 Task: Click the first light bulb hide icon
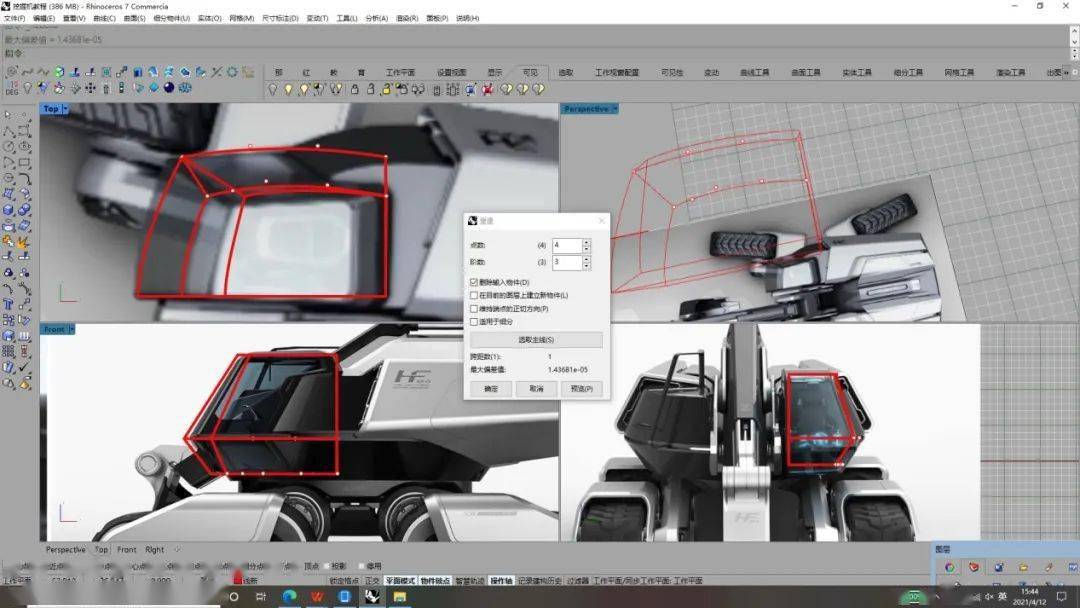point(273,90)
